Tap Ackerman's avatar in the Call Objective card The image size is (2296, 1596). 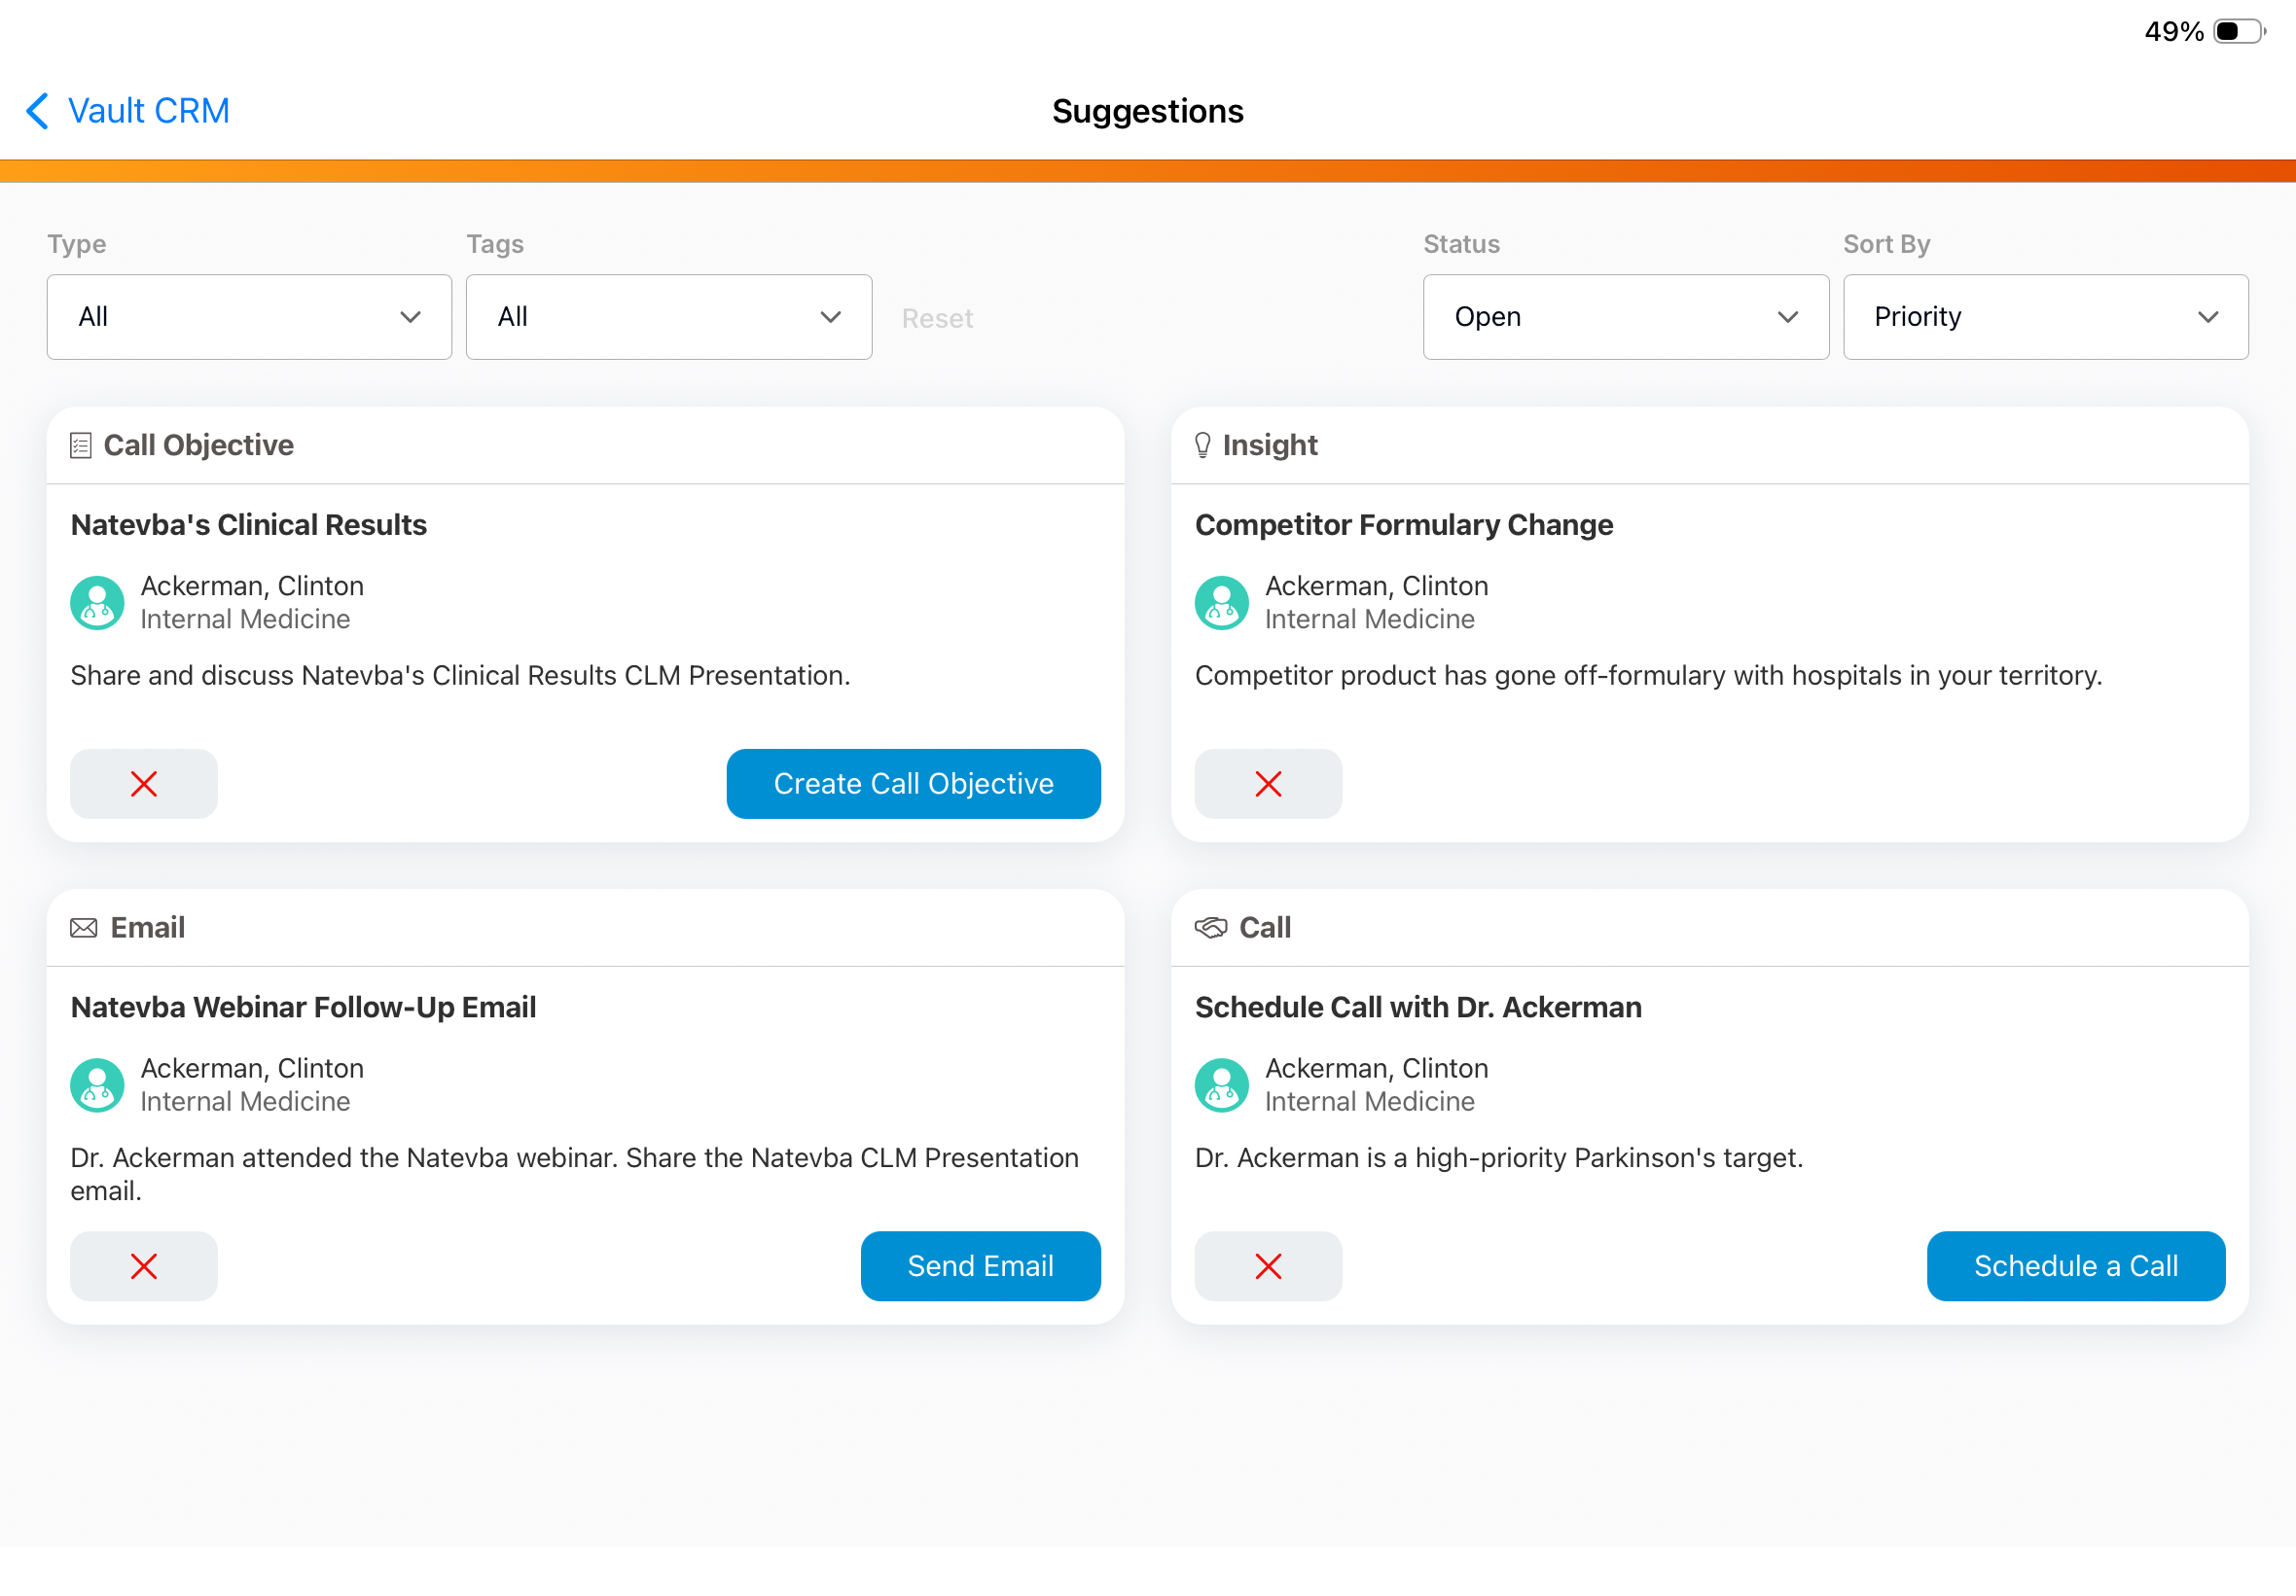97,603
